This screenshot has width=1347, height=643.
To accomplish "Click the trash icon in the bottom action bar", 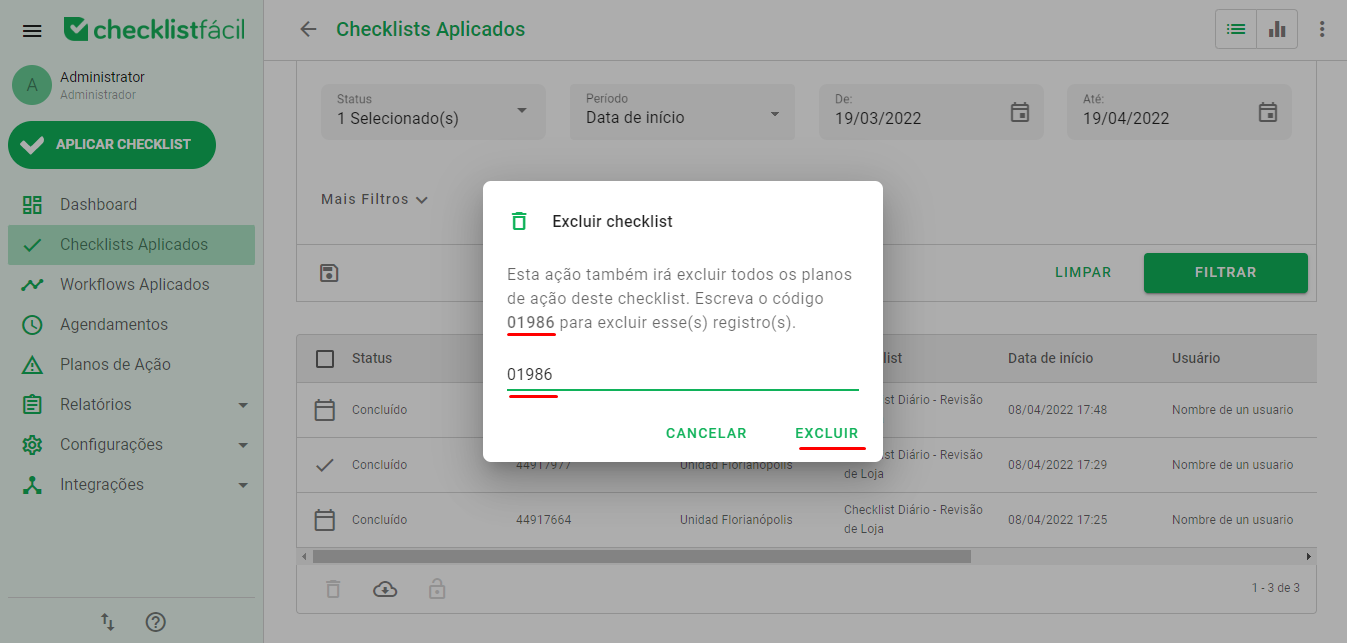I will click(333, 589).
